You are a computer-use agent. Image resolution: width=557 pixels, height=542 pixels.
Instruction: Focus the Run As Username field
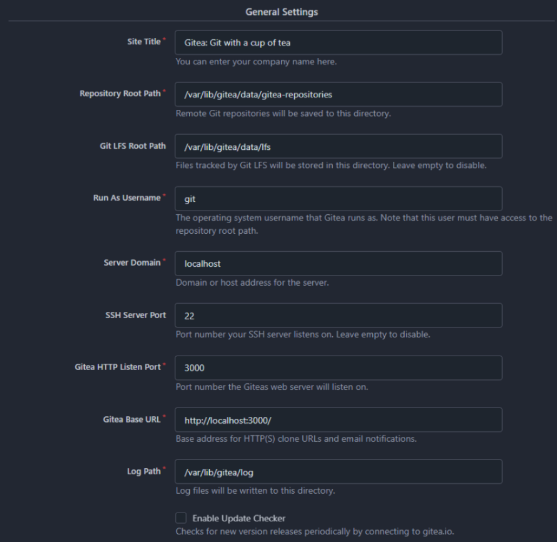click(339, 199)
